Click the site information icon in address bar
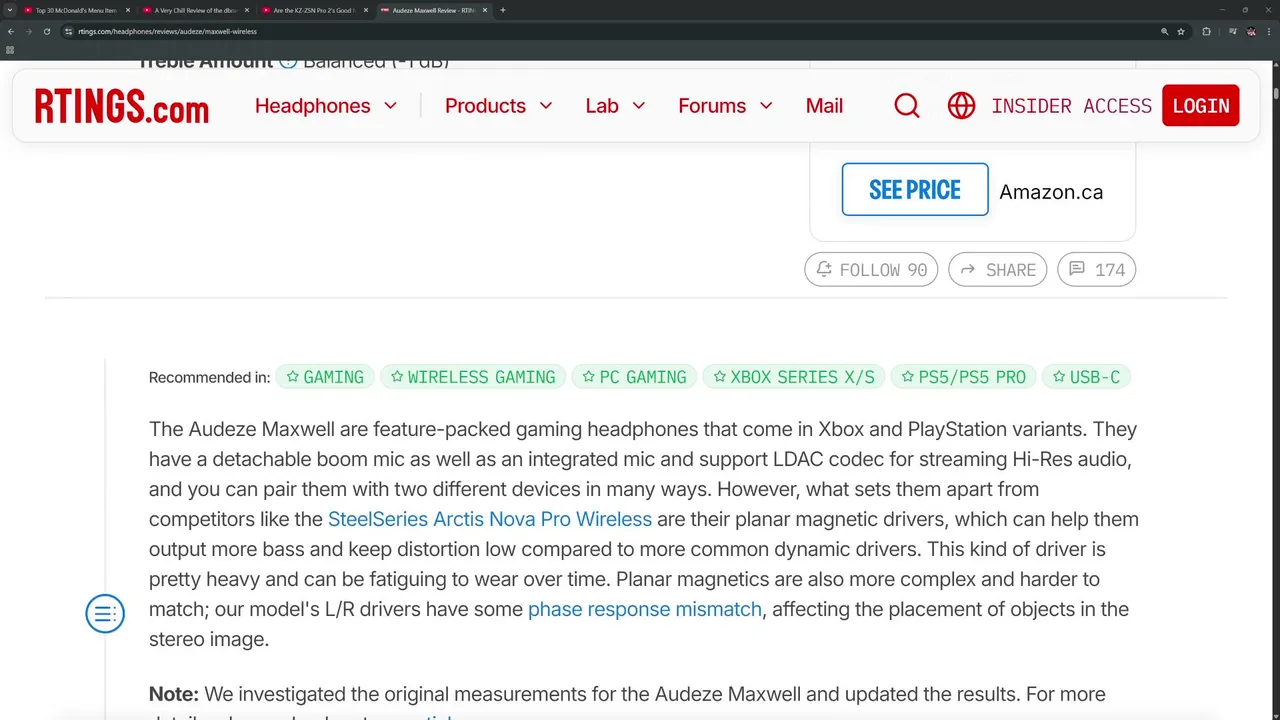The height and width of the screenshot is (720, 1280). [68, 31]
